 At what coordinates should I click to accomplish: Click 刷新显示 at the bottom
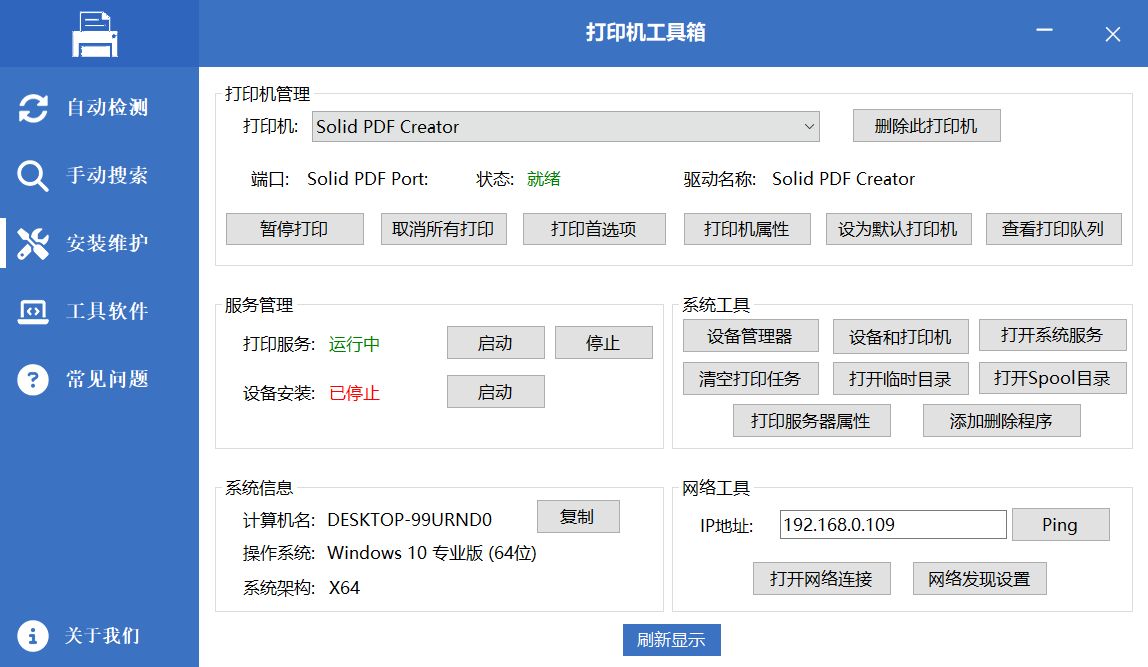click(x=671, y=641)
